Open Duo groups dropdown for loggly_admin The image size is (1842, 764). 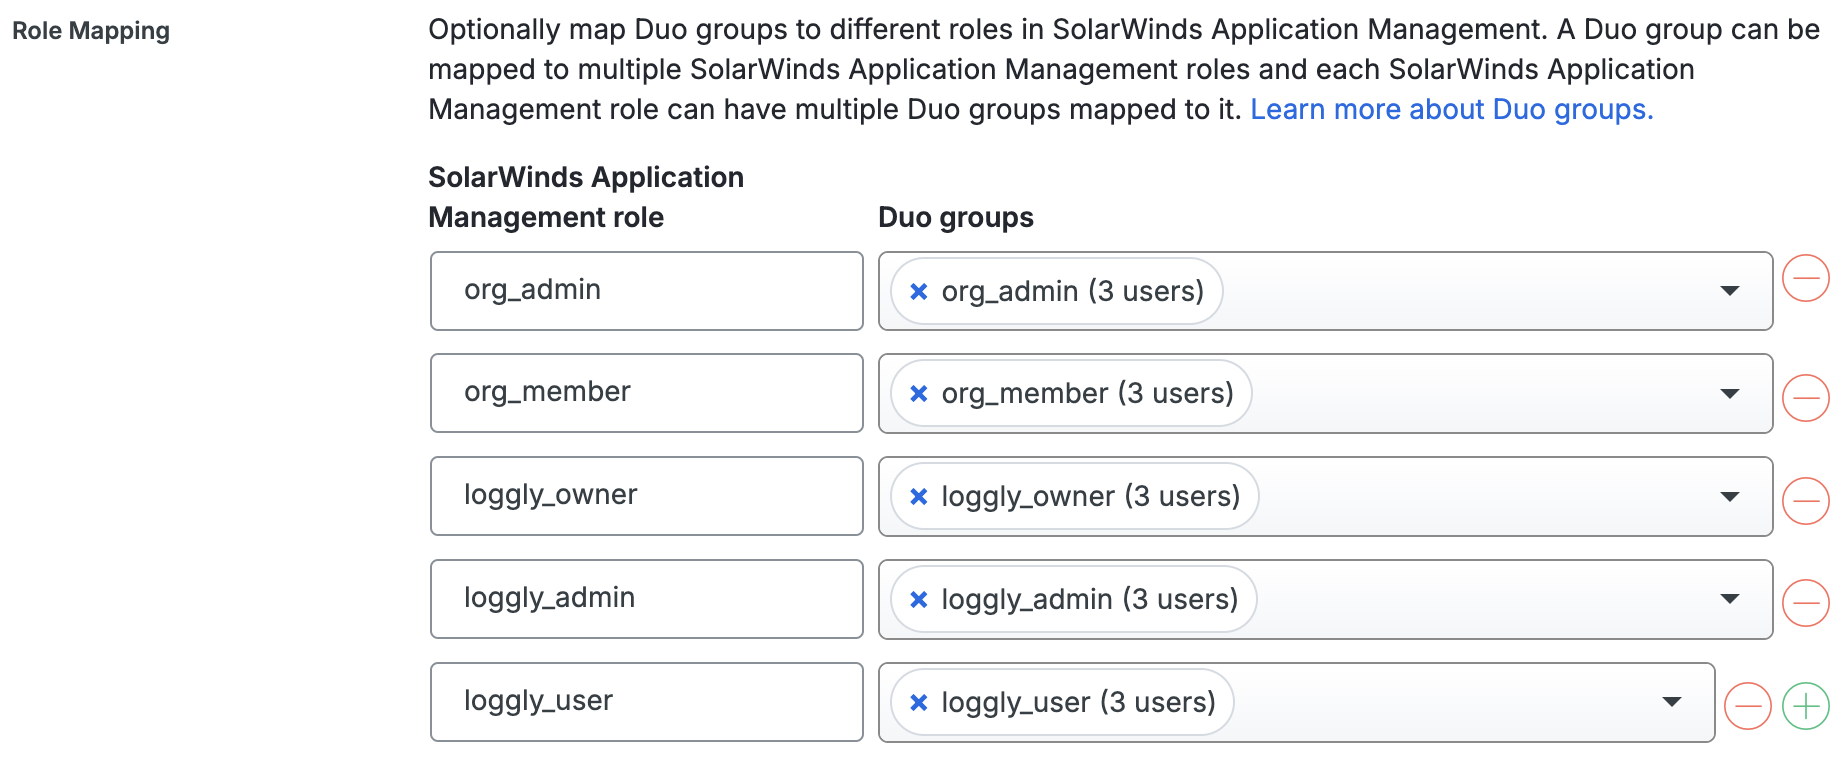1729,600
